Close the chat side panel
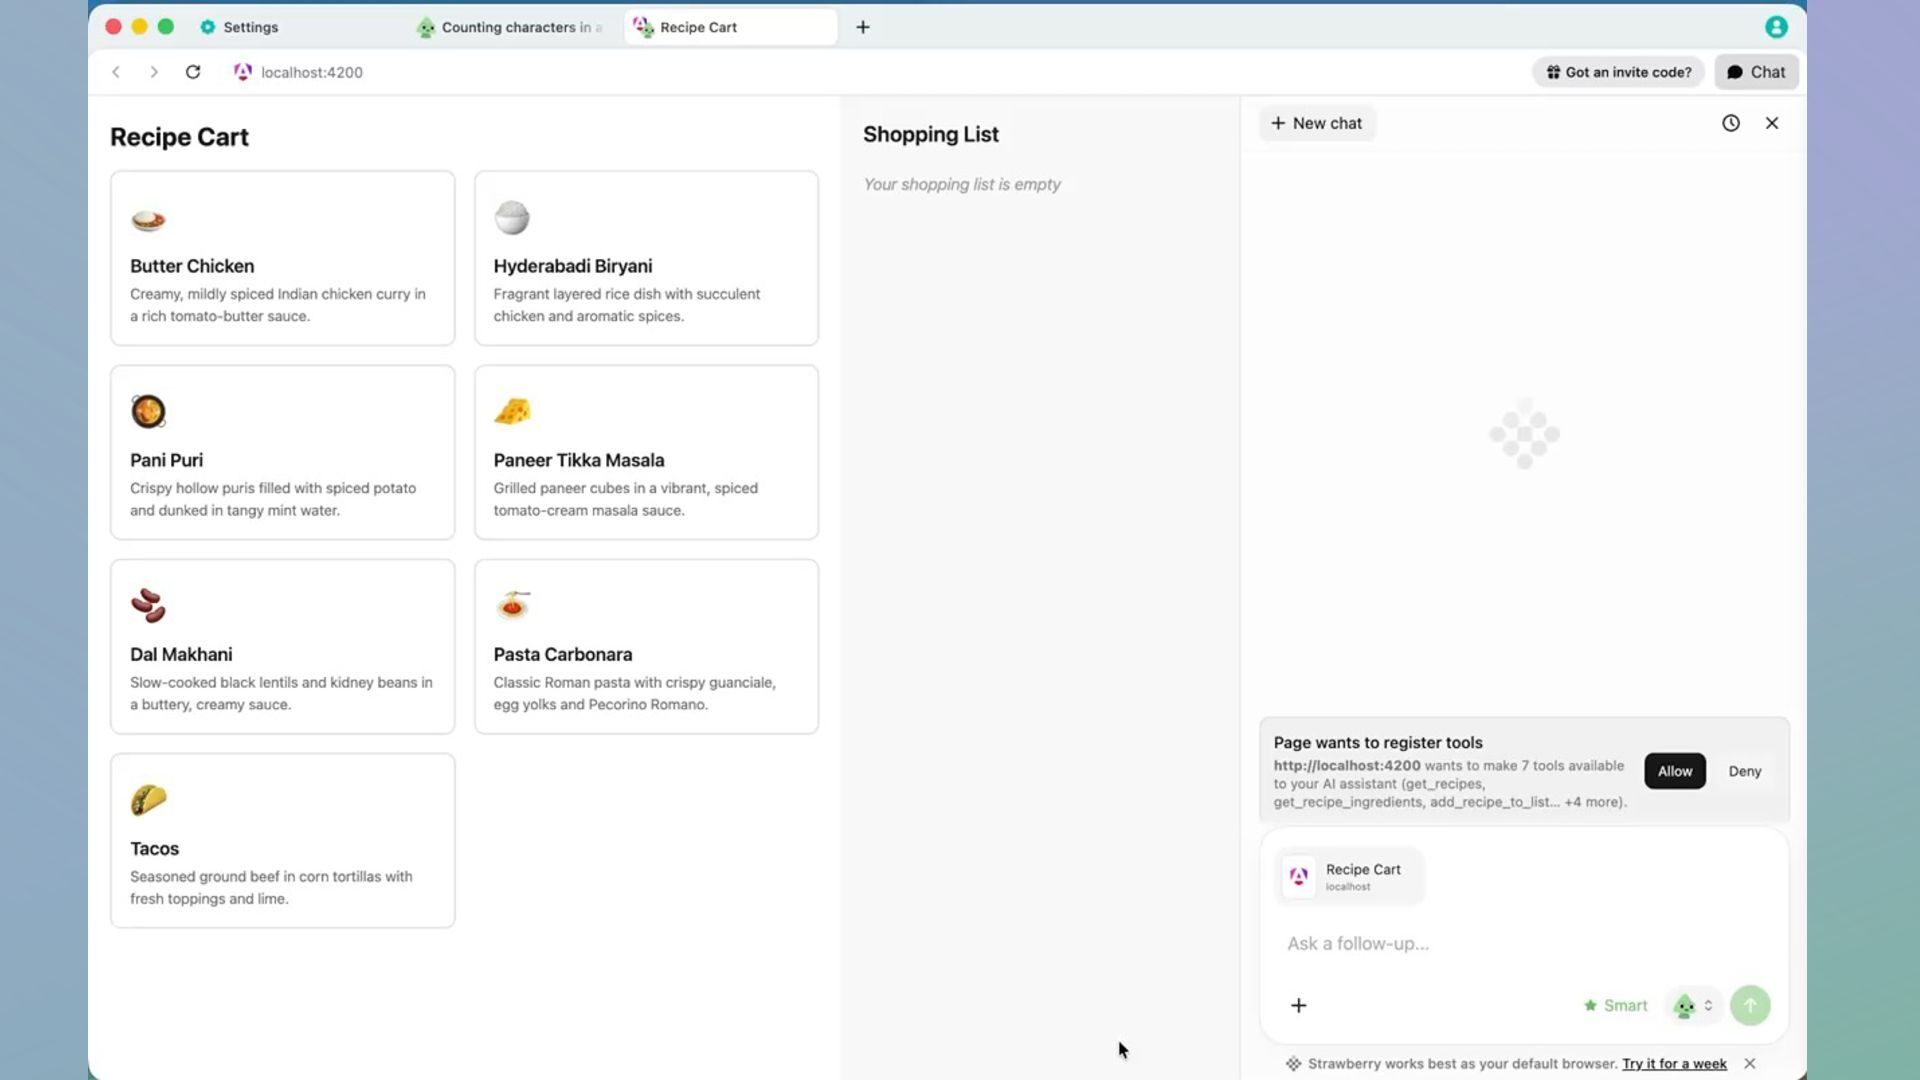 1771,123
